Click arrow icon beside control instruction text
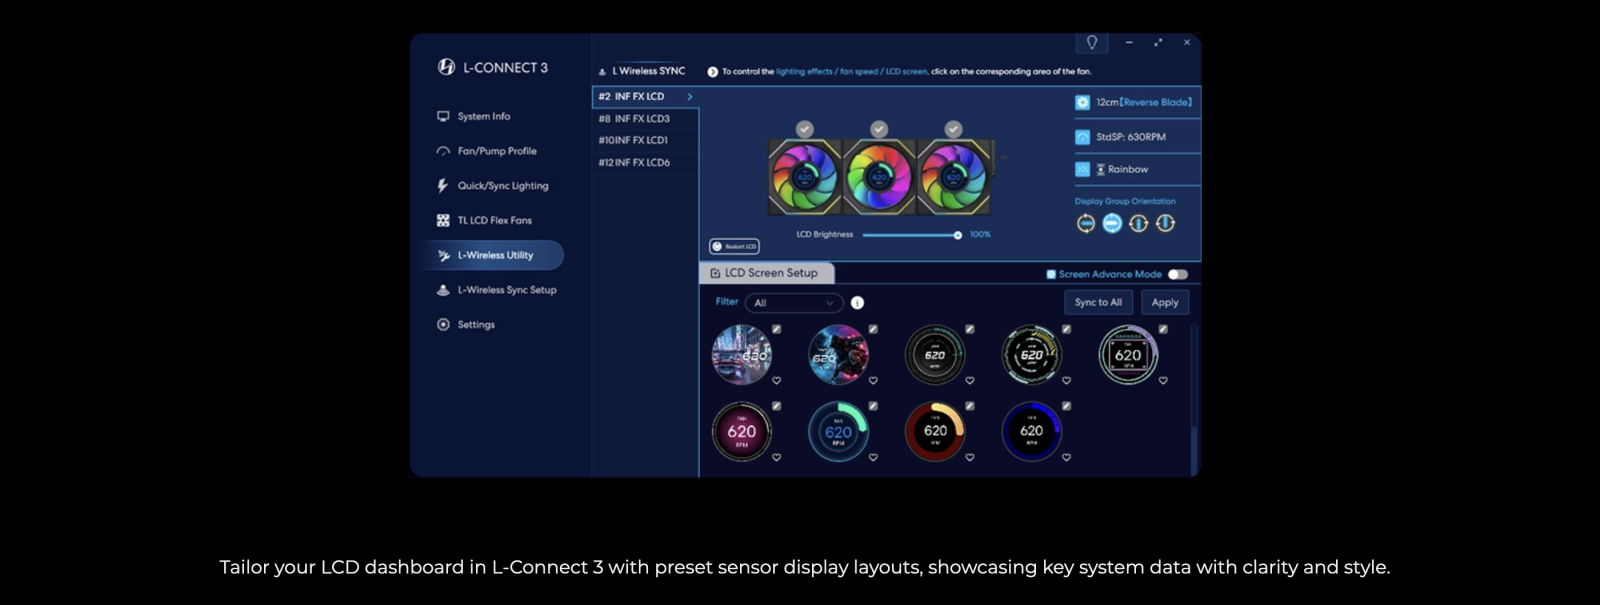The width and height of the screenshot is (1600, 605). click(713, 72)
